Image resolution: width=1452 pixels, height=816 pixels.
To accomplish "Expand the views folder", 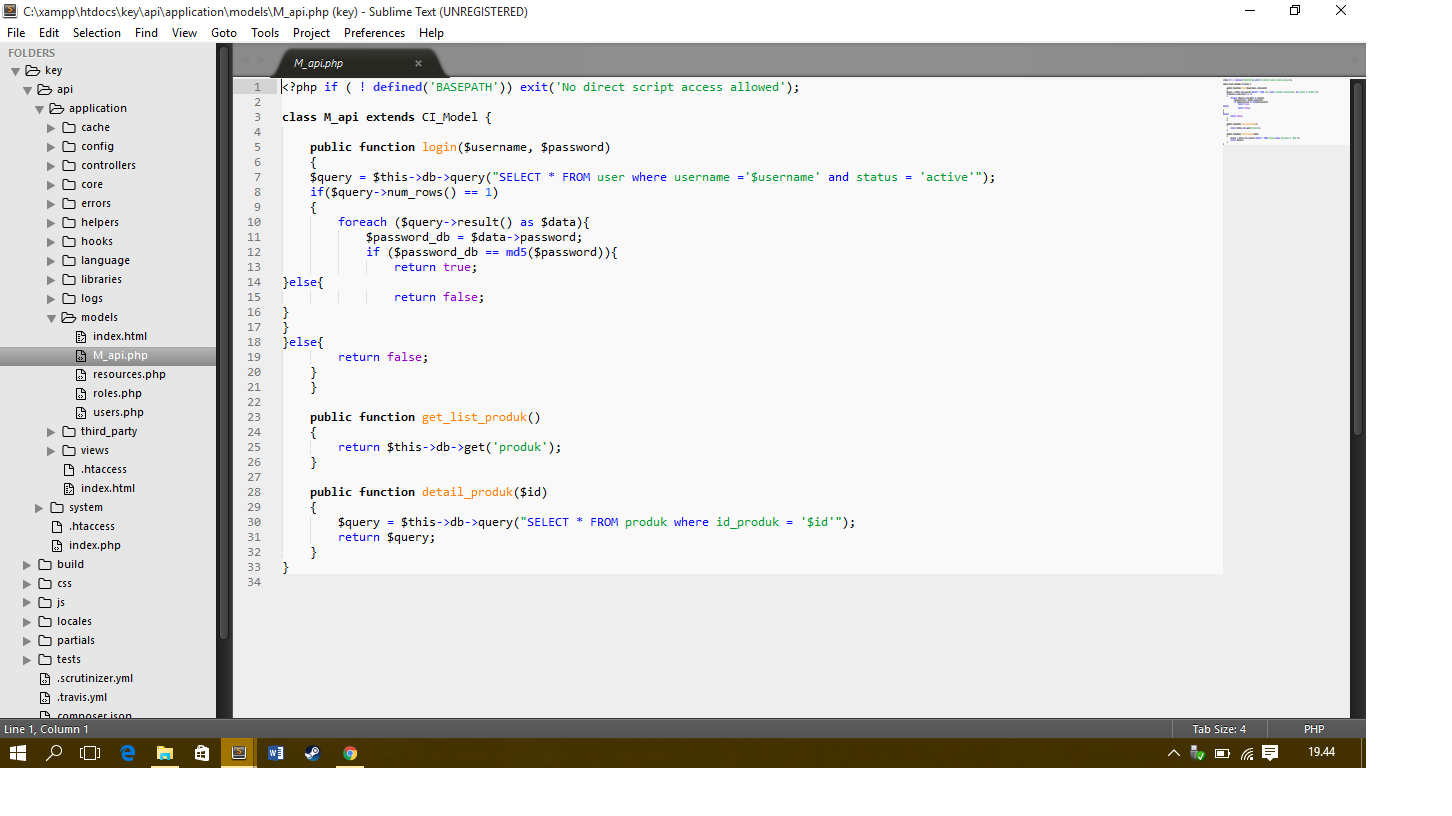I will point(50,450).
